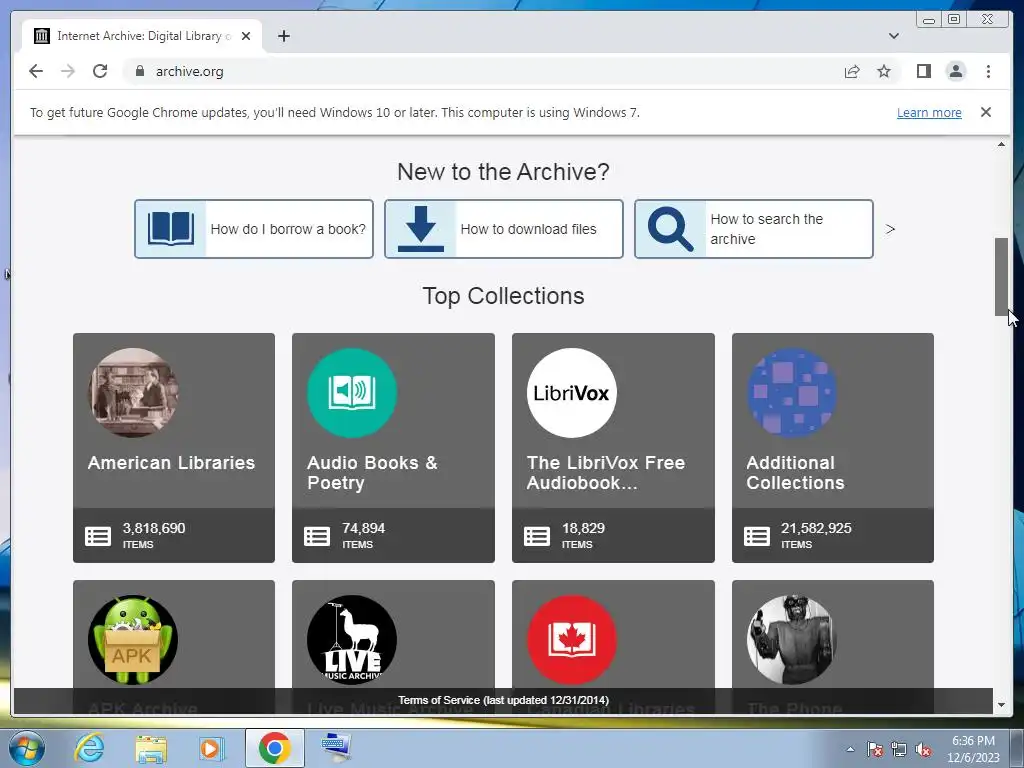Go back with the browser back arrow

point(36,71)
